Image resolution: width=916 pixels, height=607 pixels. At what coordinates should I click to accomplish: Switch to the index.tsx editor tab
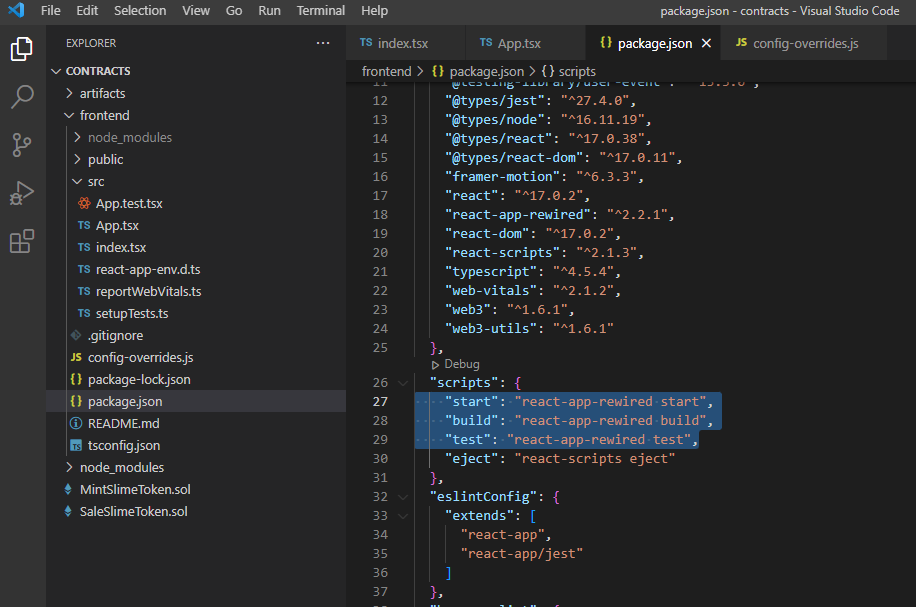pos(405,43)
